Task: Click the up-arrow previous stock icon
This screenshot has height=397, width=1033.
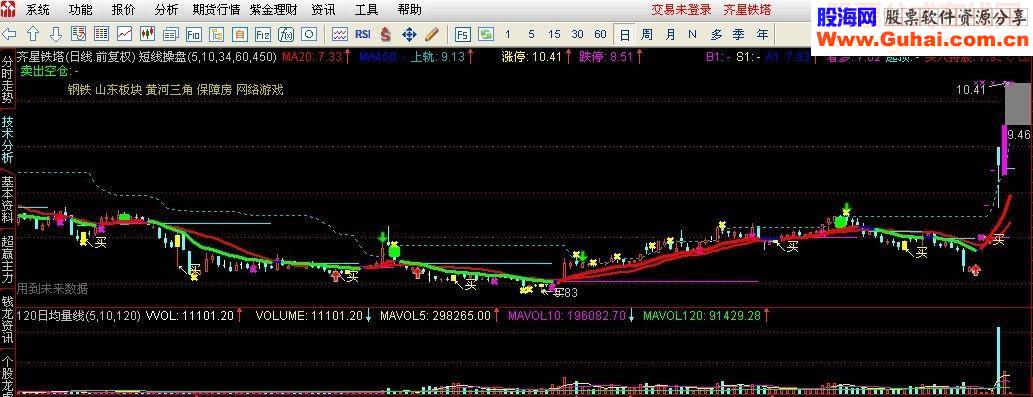Action: click(33, 34)
